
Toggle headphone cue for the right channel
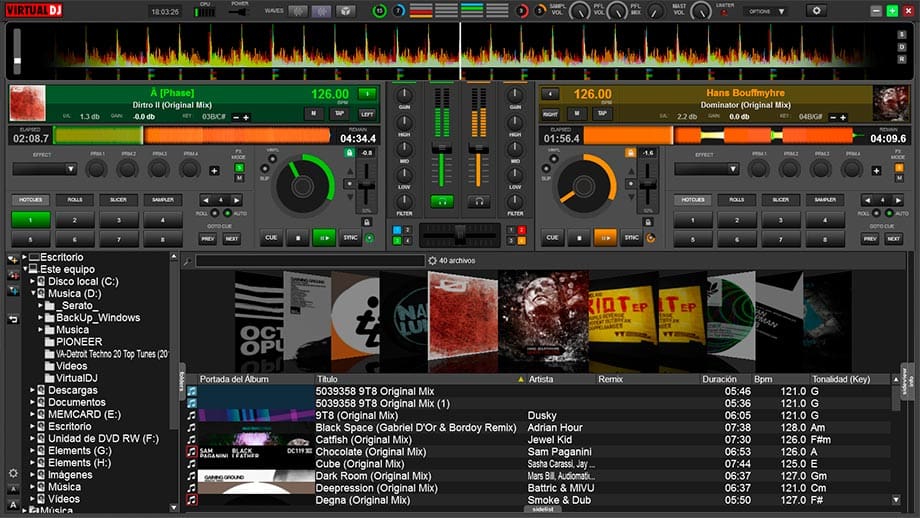[479, 202]
